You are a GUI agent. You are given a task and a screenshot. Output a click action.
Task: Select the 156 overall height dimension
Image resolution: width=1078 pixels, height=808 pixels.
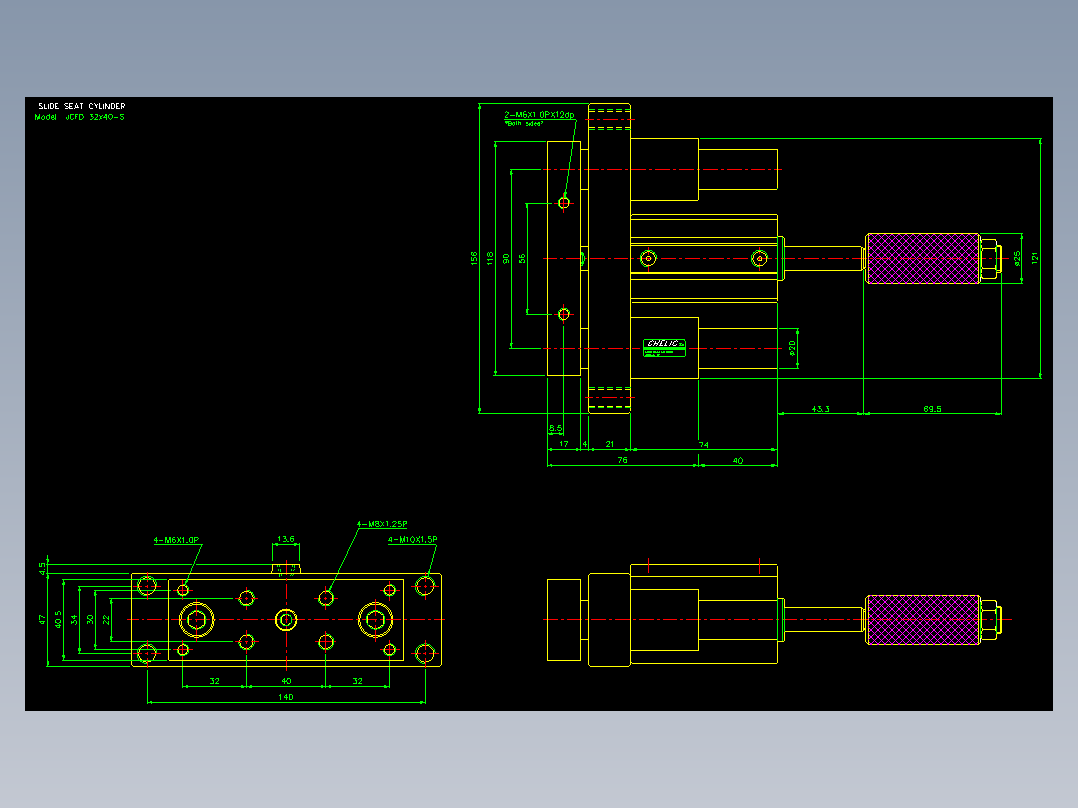click(x=474, y=258)
